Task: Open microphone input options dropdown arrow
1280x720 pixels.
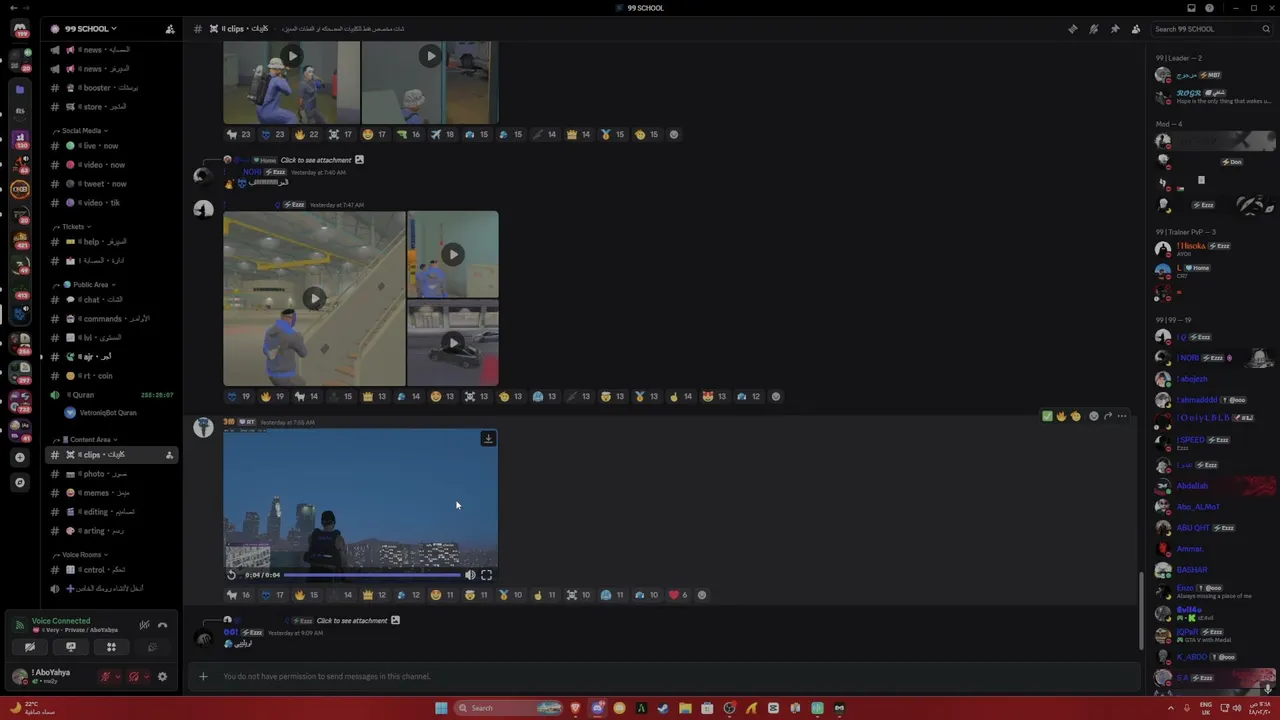Action: (x=117, y=677)
